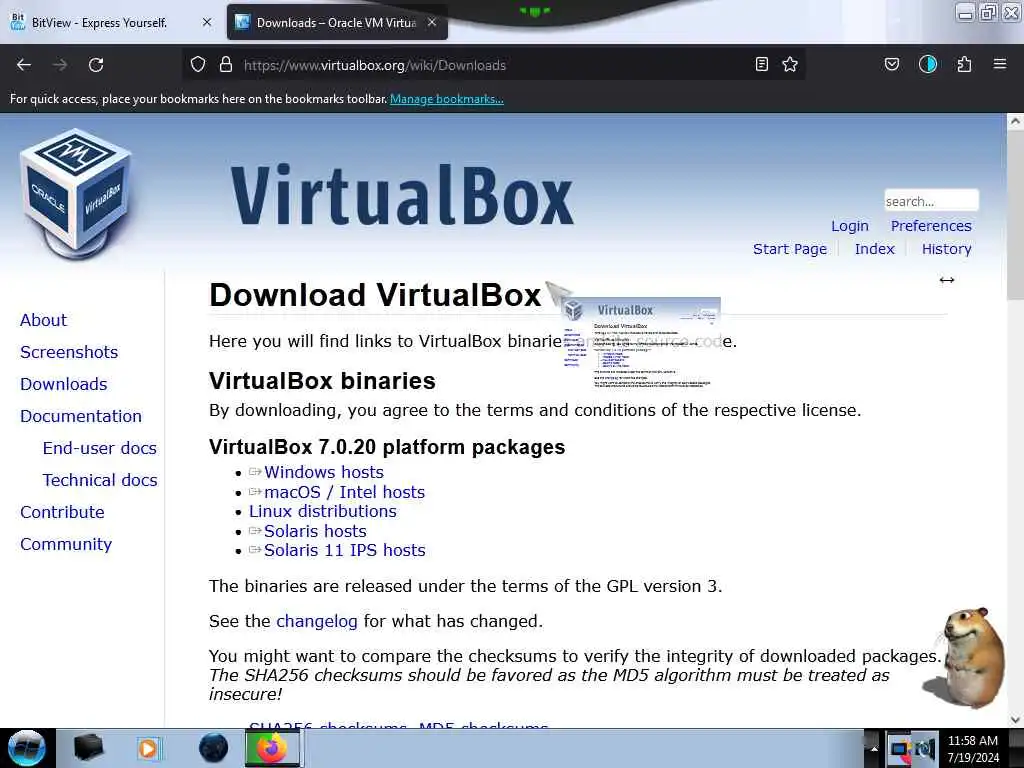Click the page scrollbar down arrow
The image size is (1024, 768).
1015,719
